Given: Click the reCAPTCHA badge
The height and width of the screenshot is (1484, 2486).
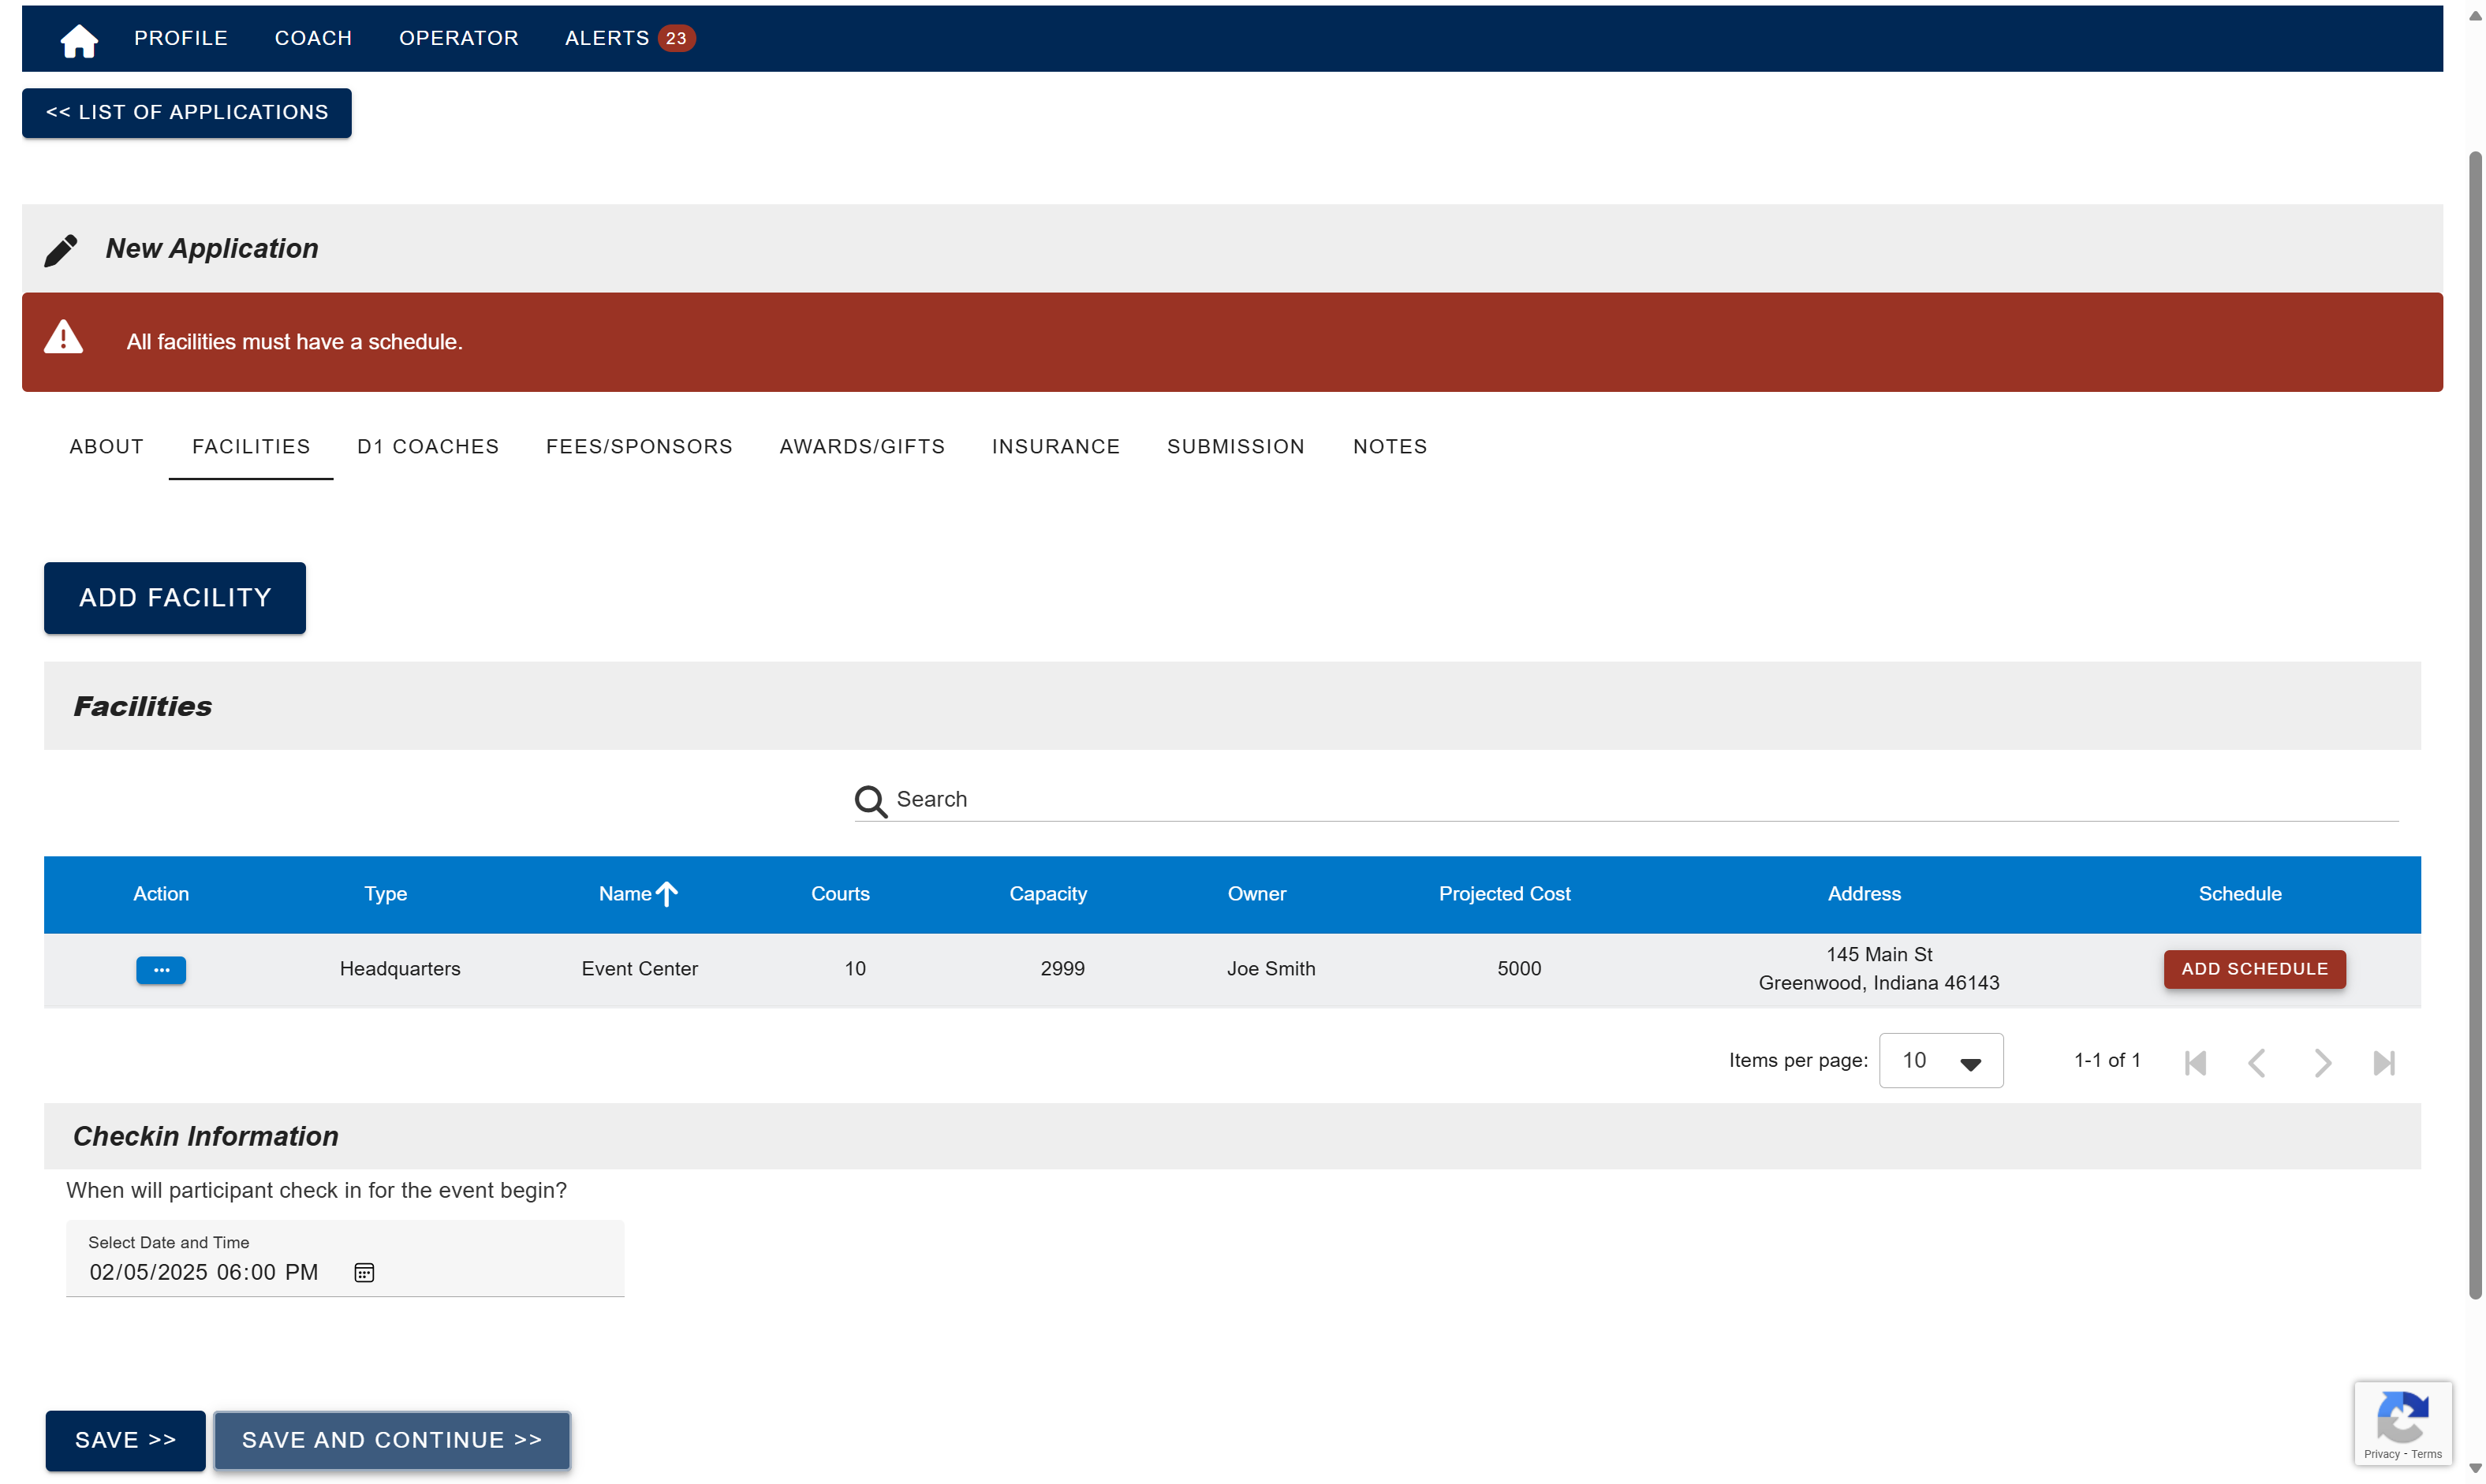Looking at the screenshot, I should click(2403, 1424).
